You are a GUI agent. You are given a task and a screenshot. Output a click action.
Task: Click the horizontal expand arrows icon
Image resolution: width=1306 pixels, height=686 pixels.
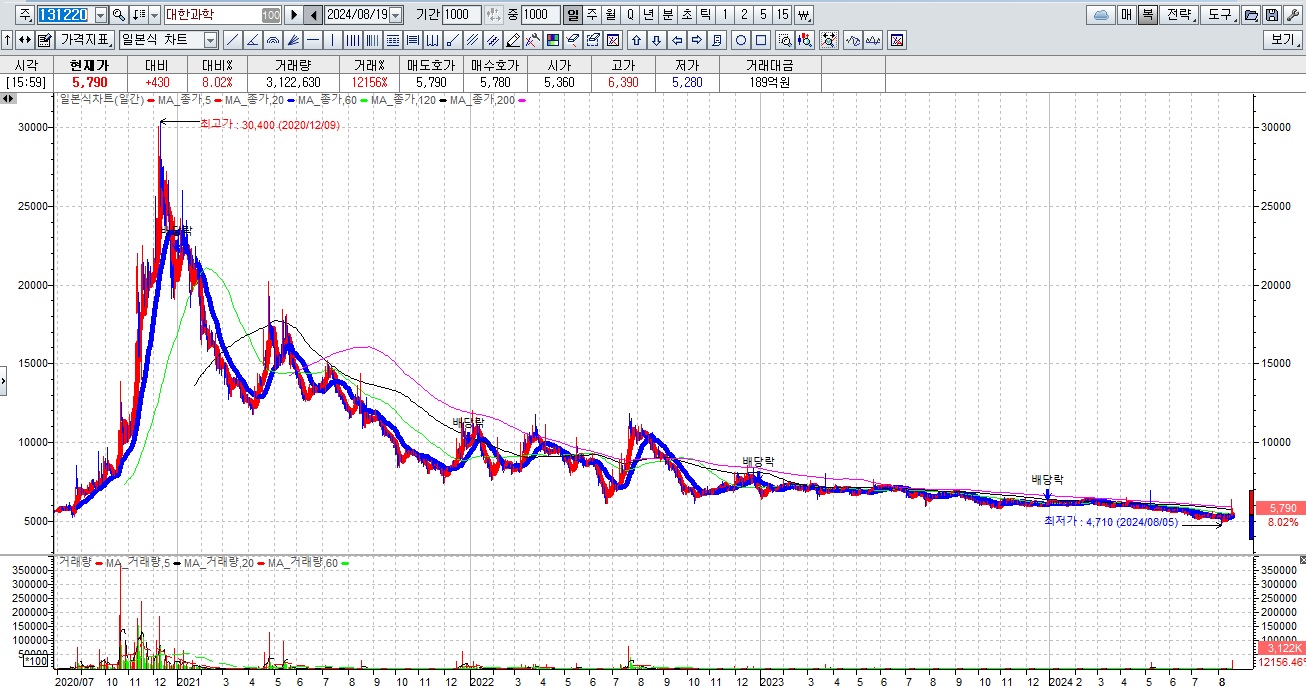[24, 40]
